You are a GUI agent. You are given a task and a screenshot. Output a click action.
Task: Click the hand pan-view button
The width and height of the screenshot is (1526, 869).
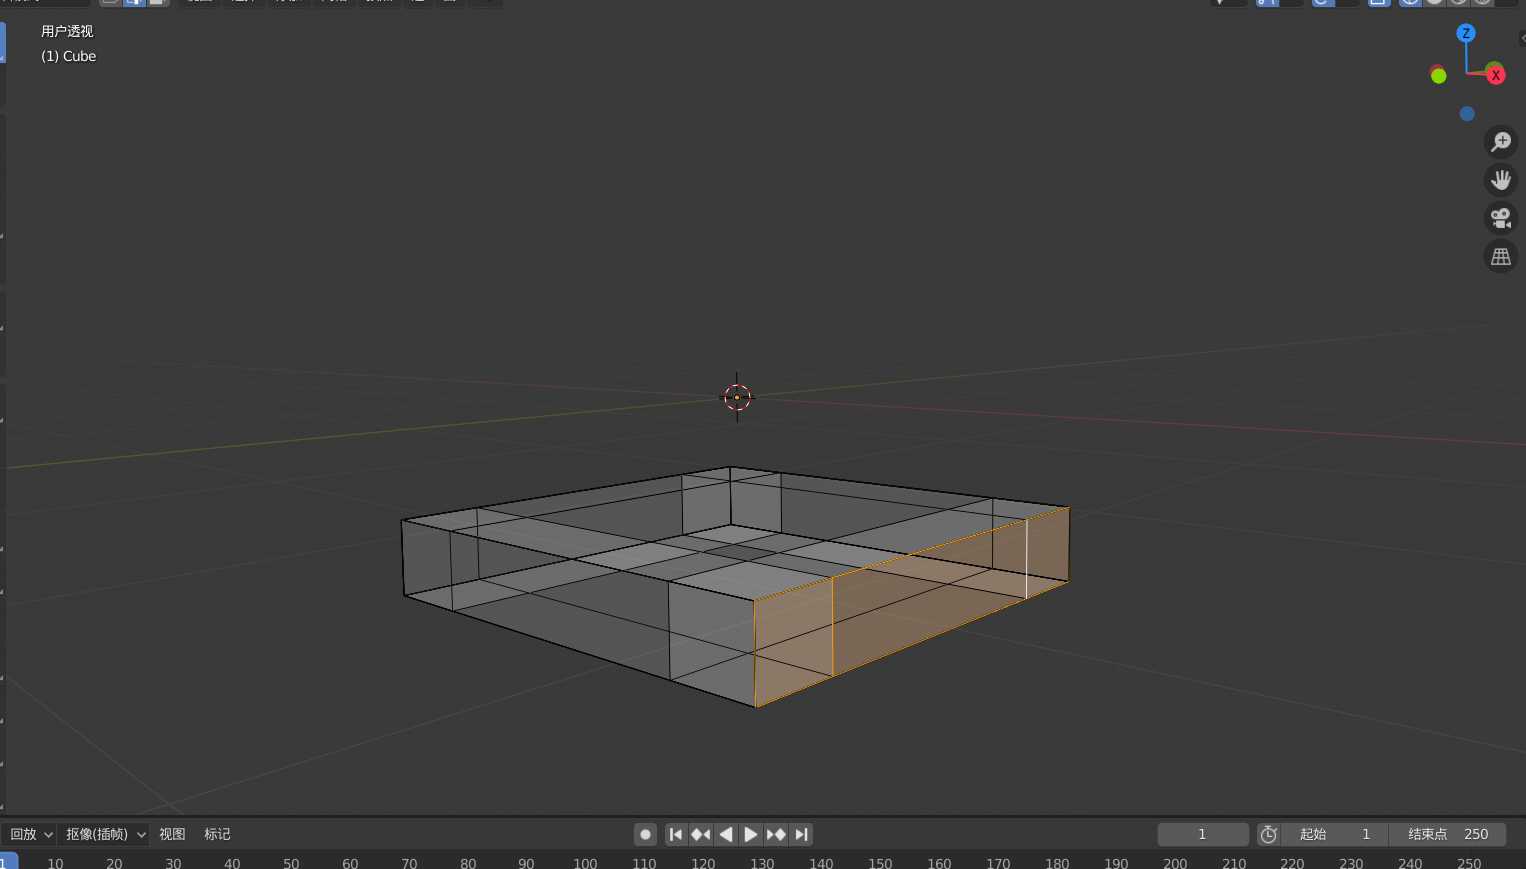[1501, 180]
